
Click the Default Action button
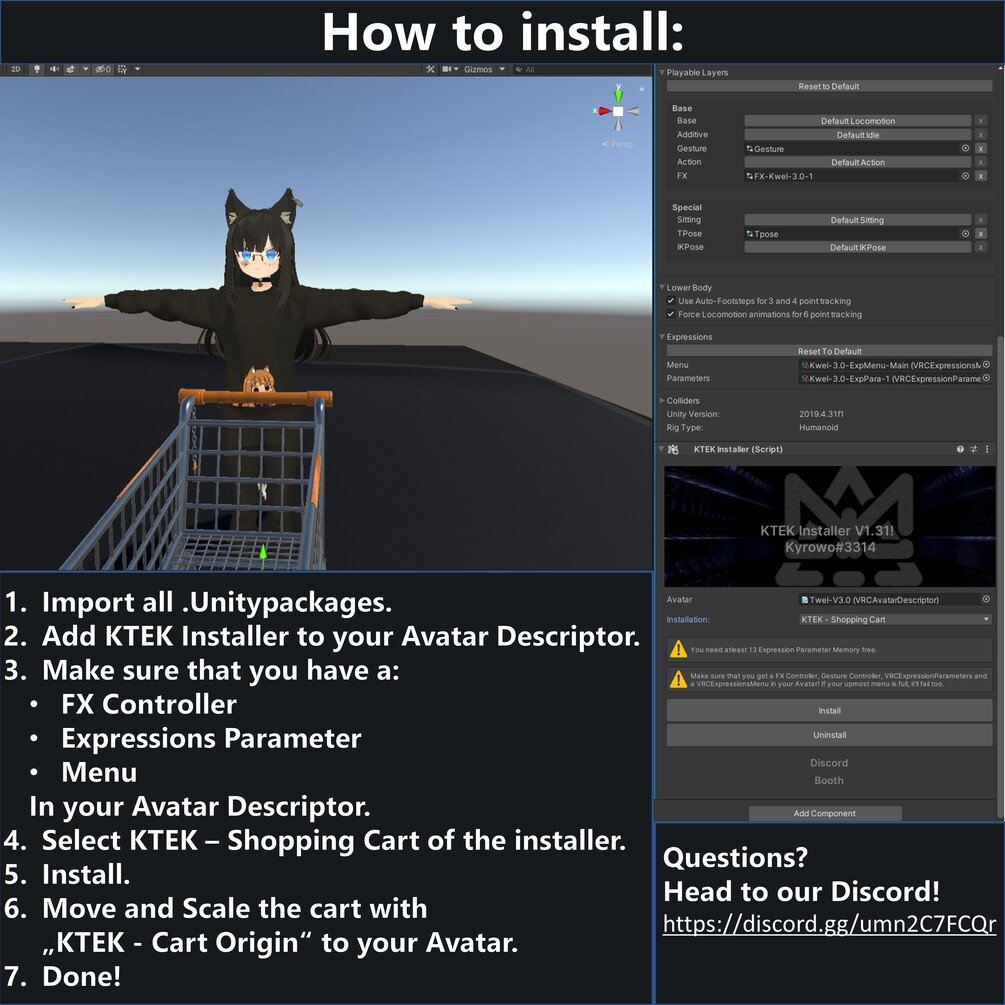pyautogui.click(x=858, y=162)
